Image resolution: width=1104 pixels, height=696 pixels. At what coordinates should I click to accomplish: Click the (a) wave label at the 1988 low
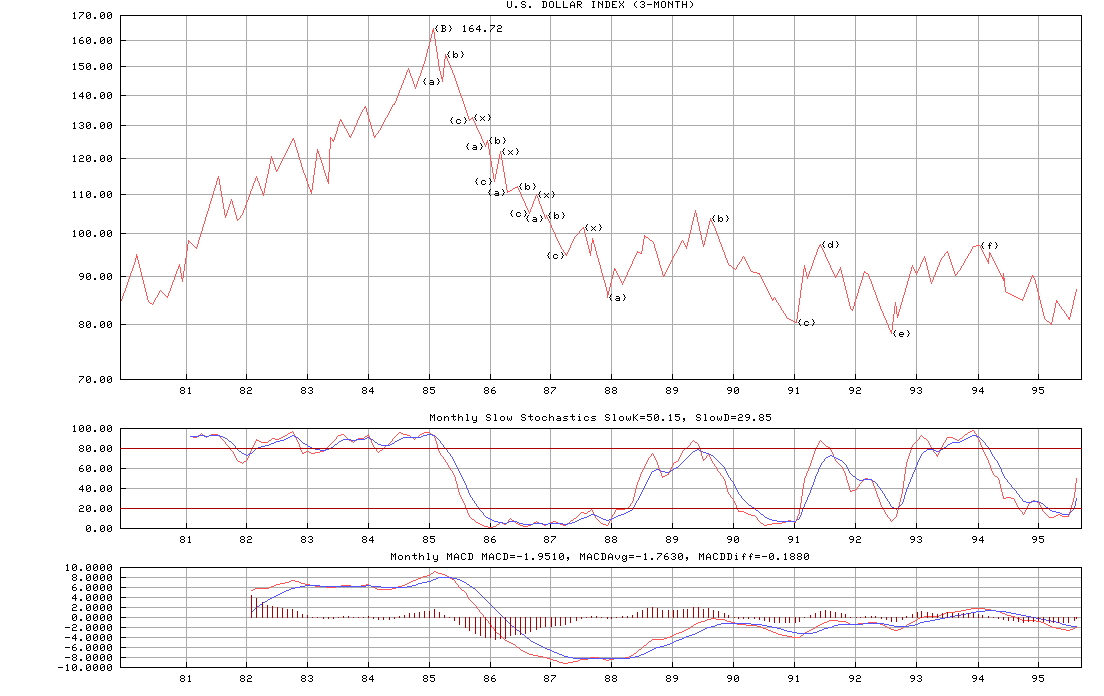pyautogui.click(x=617, y=298)
